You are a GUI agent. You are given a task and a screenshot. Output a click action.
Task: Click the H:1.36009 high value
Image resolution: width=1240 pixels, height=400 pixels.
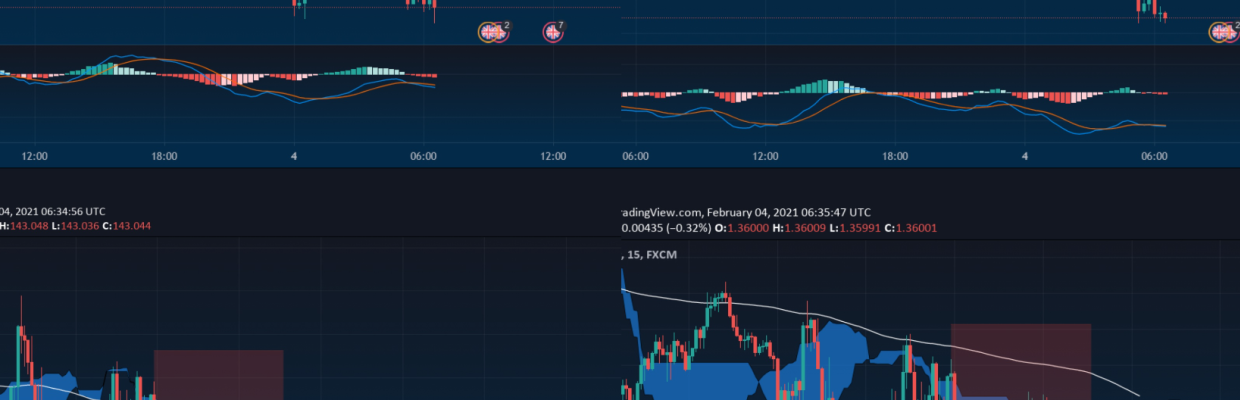(800, 228)
